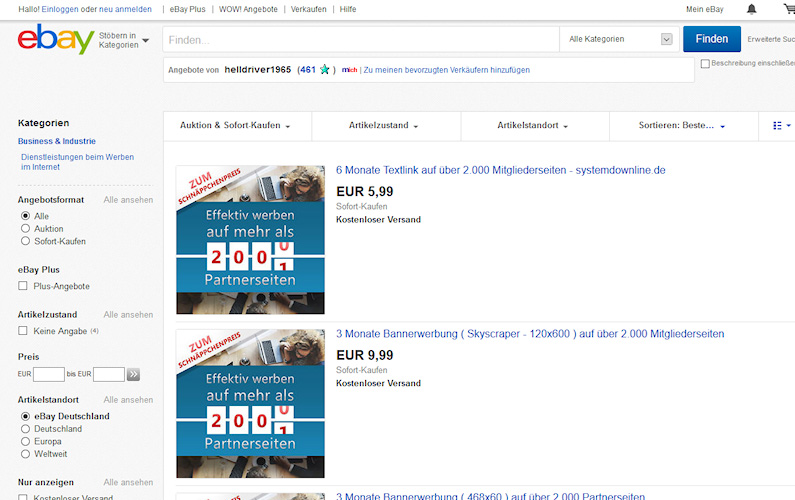Click the price EUR 5,99
This screenshot has height=500, width=795.
click(x=365, y=192)
